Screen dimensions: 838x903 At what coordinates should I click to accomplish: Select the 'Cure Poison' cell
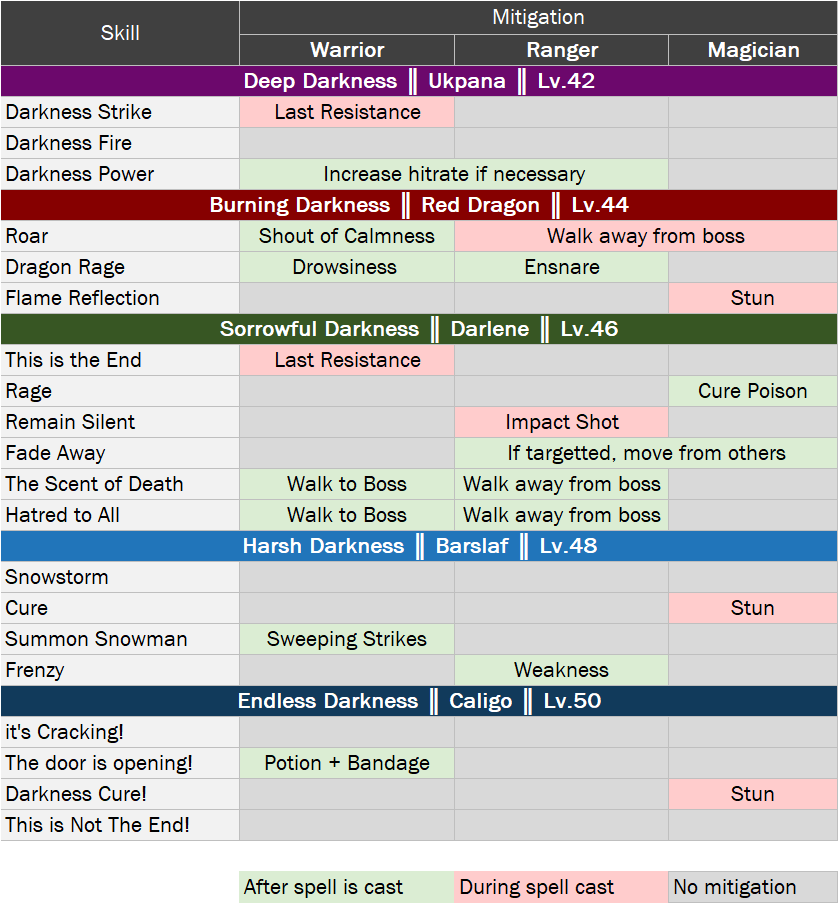(753, 391)
